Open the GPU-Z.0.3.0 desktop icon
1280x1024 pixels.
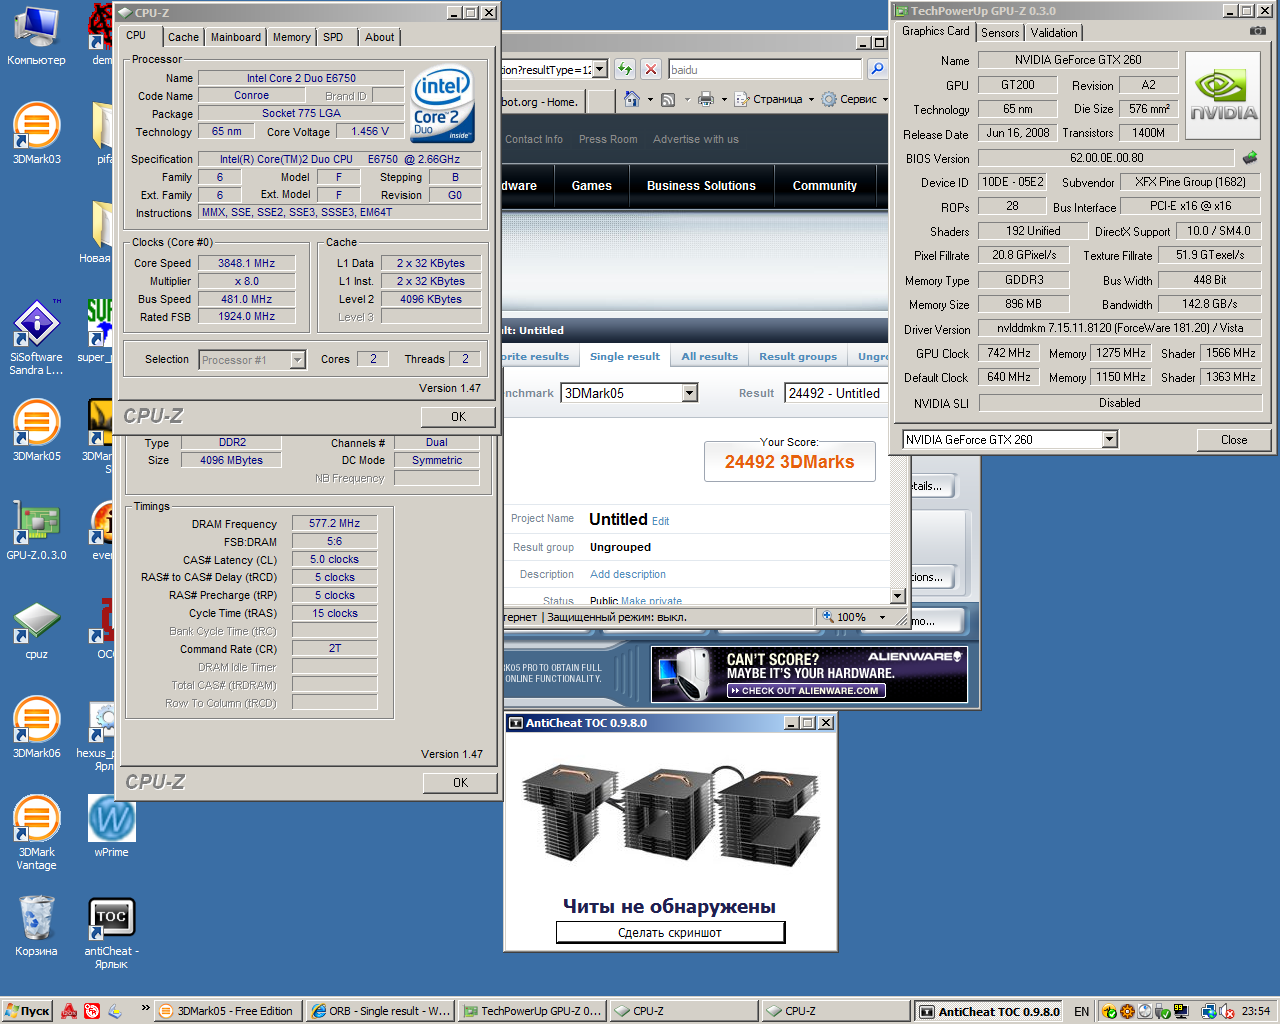(x=36, y=530)
